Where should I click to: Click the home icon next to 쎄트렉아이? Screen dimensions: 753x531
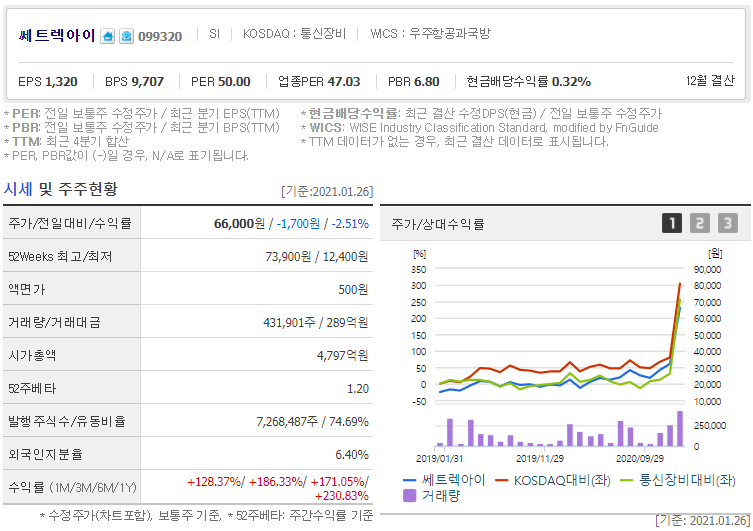pos(108,36)
